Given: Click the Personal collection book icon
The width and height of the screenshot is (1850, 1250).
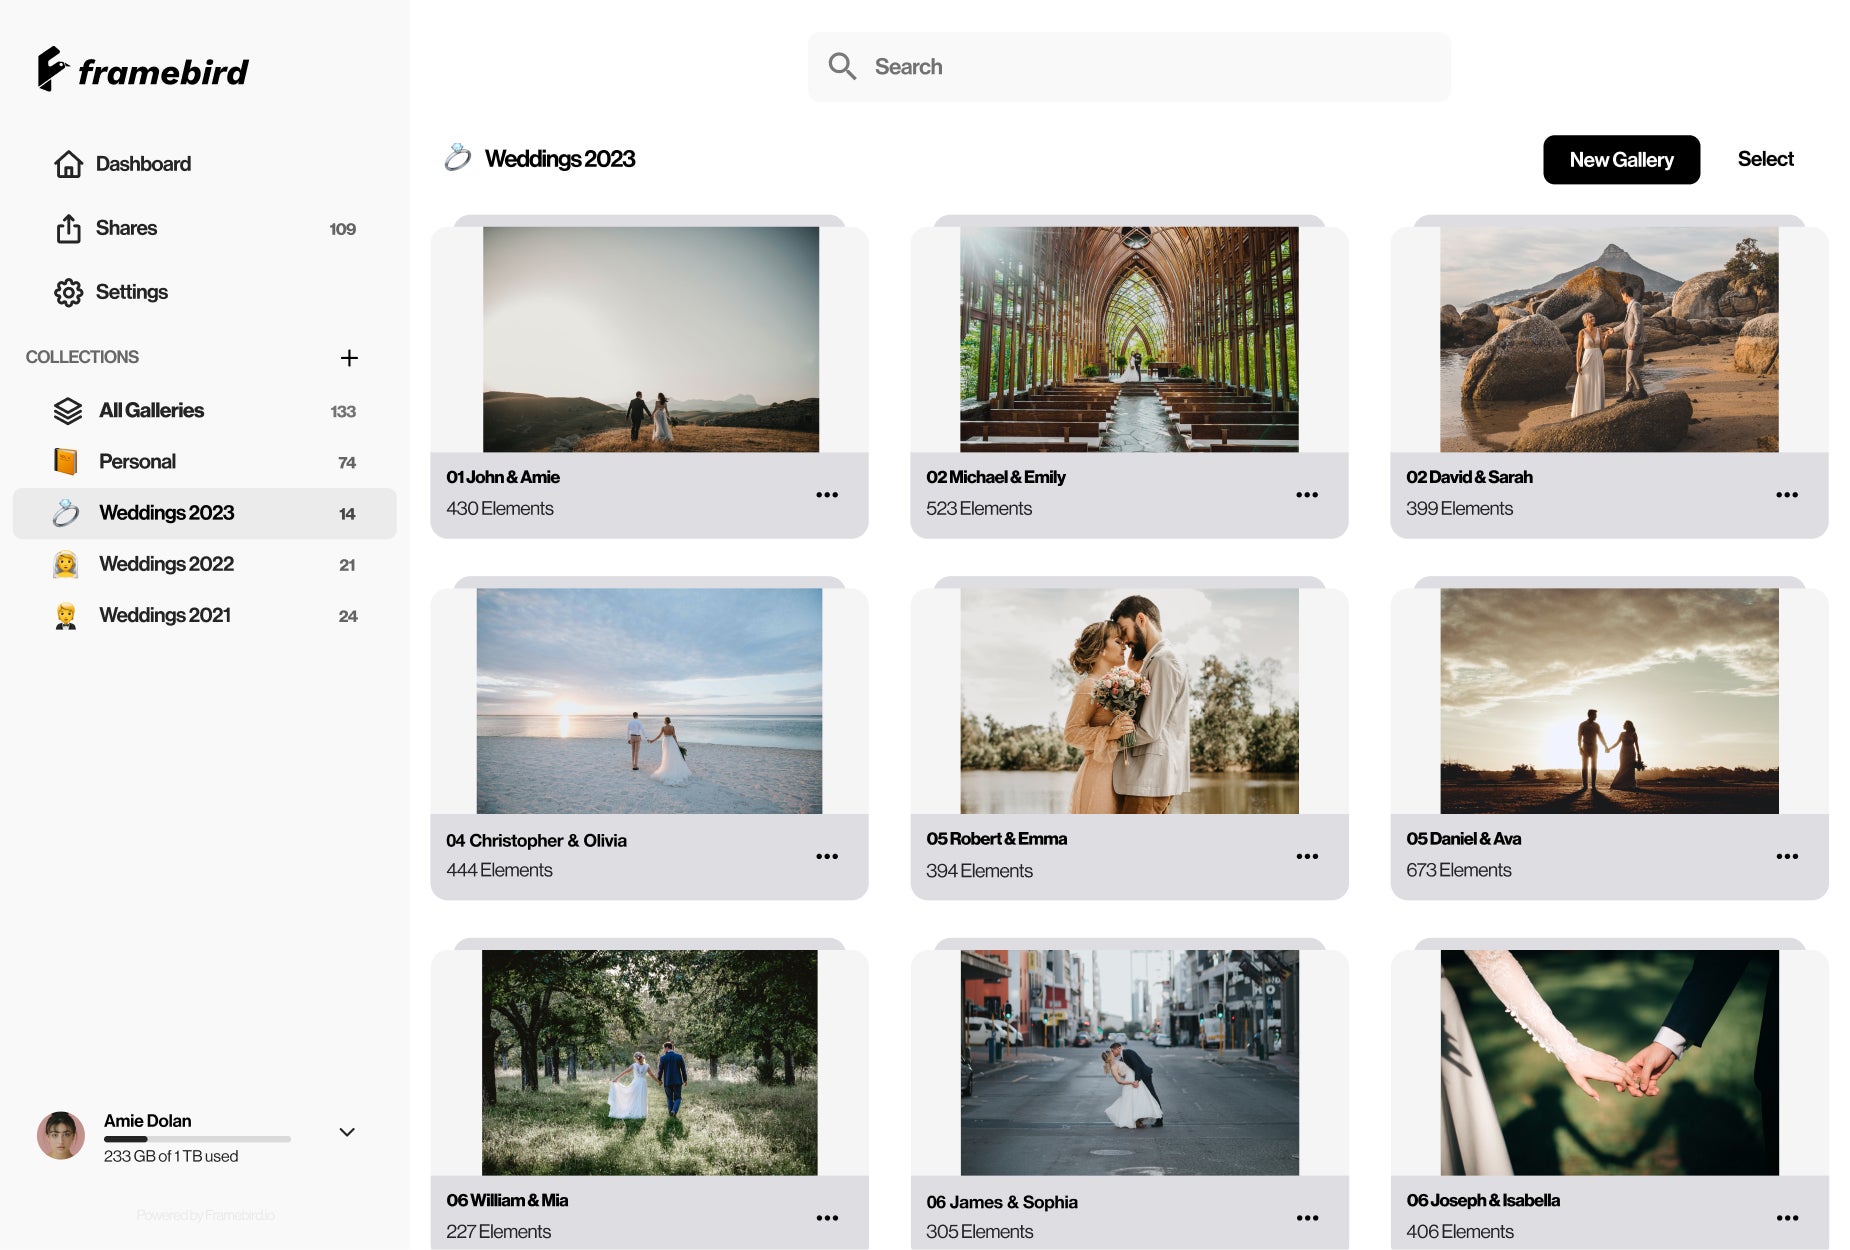Looking at the screenshot, I should pos(66,462).
